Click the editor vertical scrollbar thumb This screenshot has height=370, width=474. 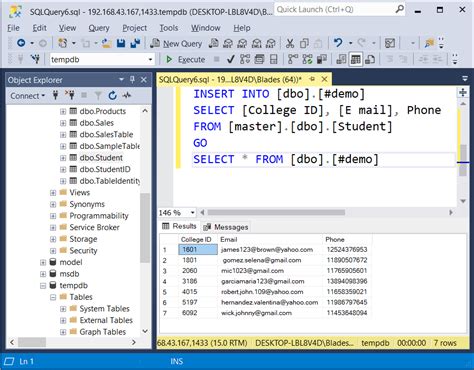pyautogui.click(x=463, y=160)
